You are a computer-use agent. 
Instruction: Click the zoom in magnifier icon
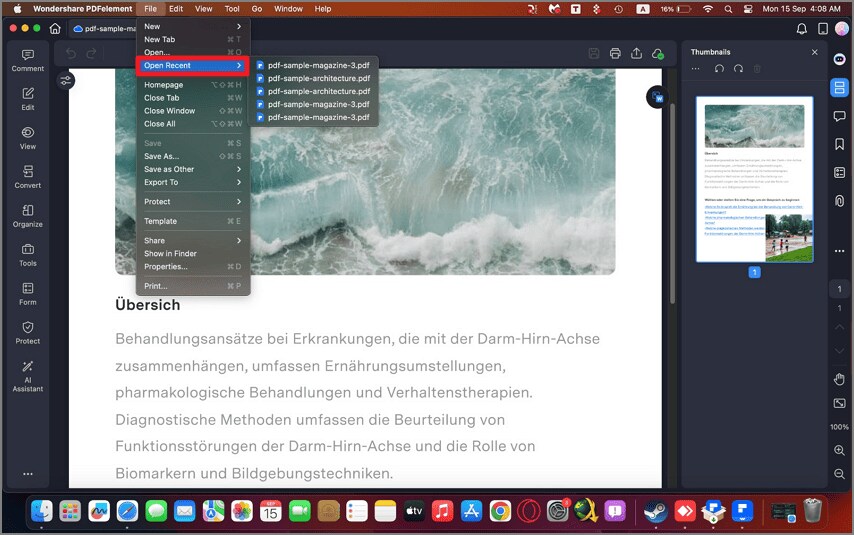(839, 451)
